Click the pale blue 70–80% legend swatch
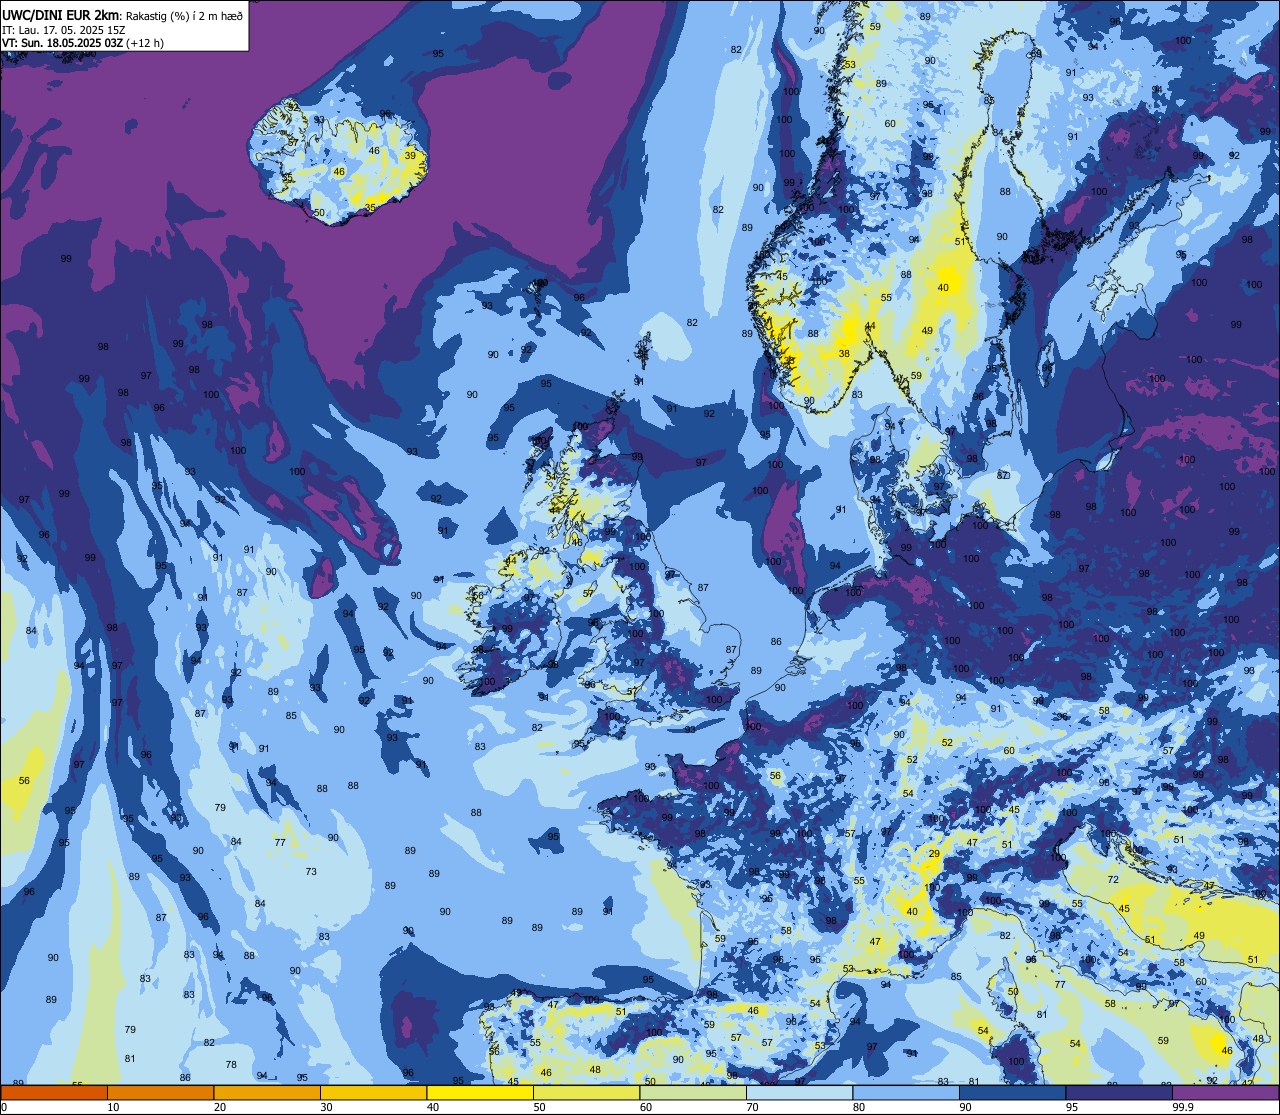1280x1115 pixels. coord(799,1092)
